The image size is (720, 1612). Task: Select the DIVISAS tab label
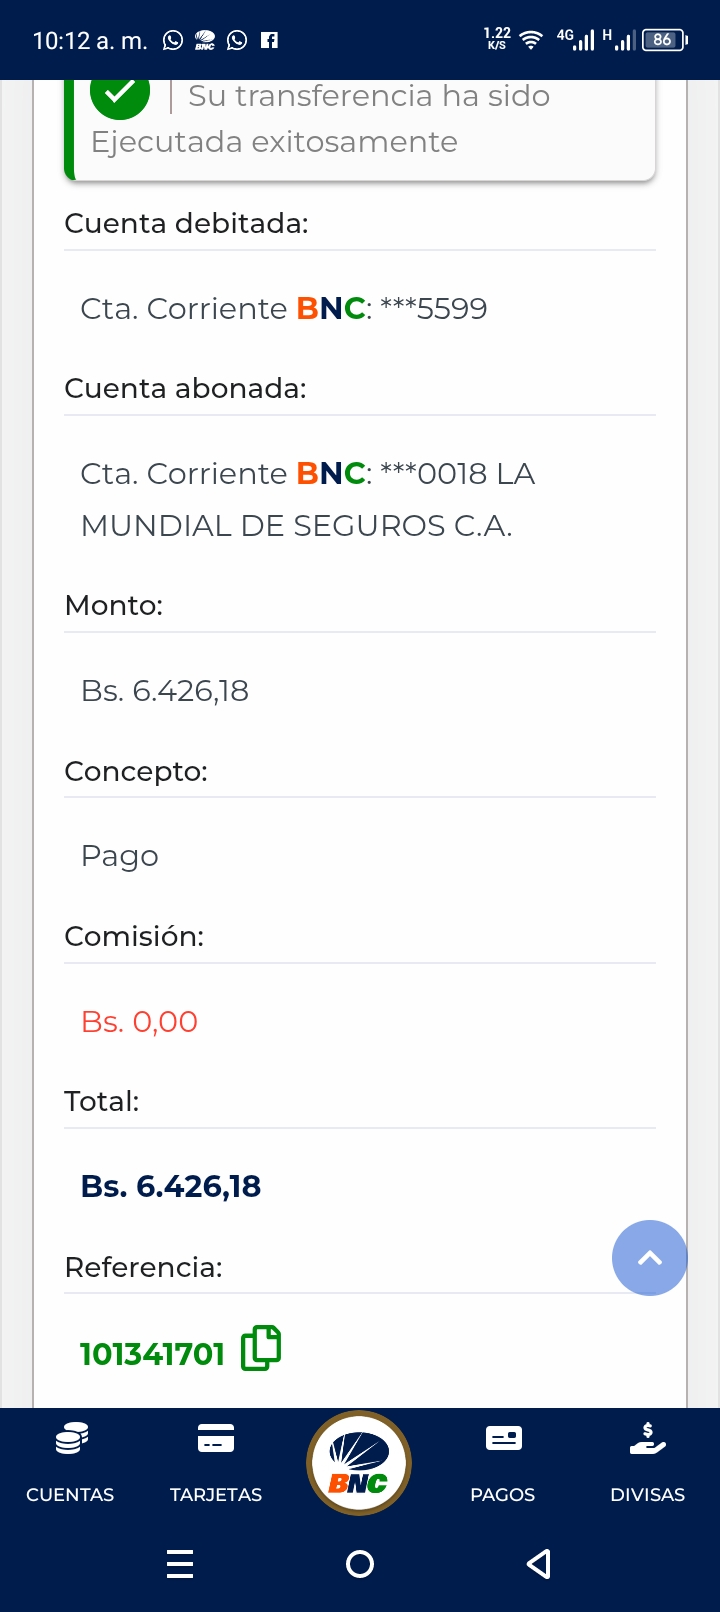click(648, 1495)
